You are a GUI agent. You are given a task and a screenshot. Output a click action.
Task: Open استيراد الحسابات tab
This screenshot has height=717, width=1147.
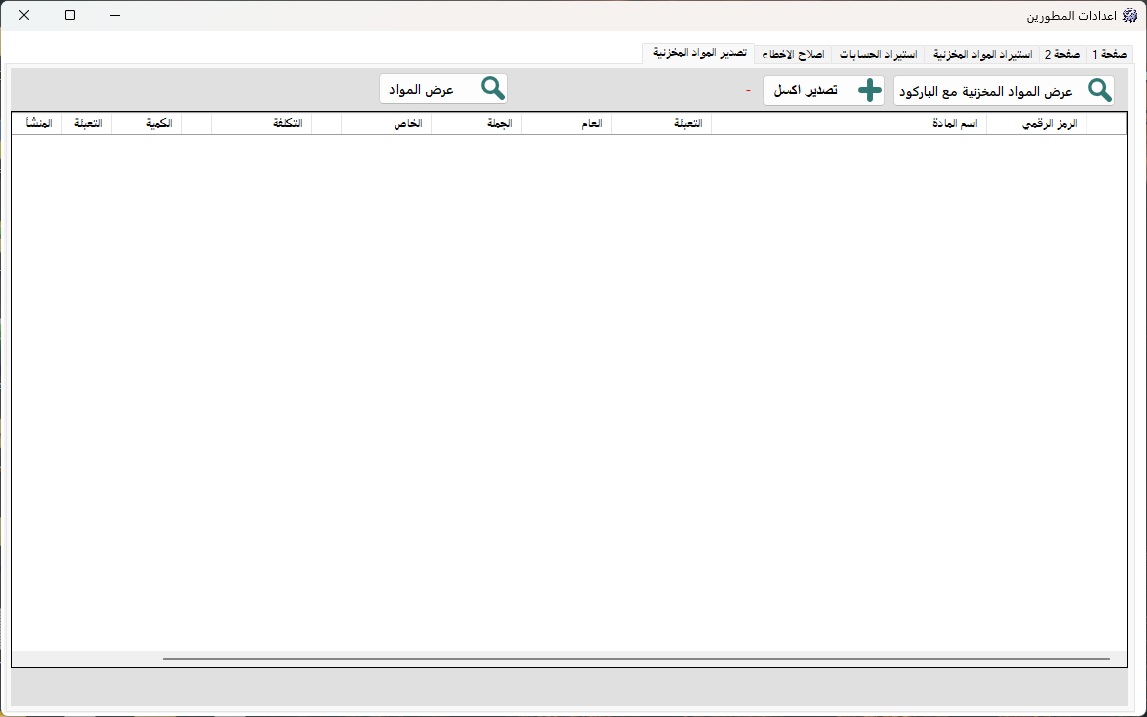[x=878, y=55]
